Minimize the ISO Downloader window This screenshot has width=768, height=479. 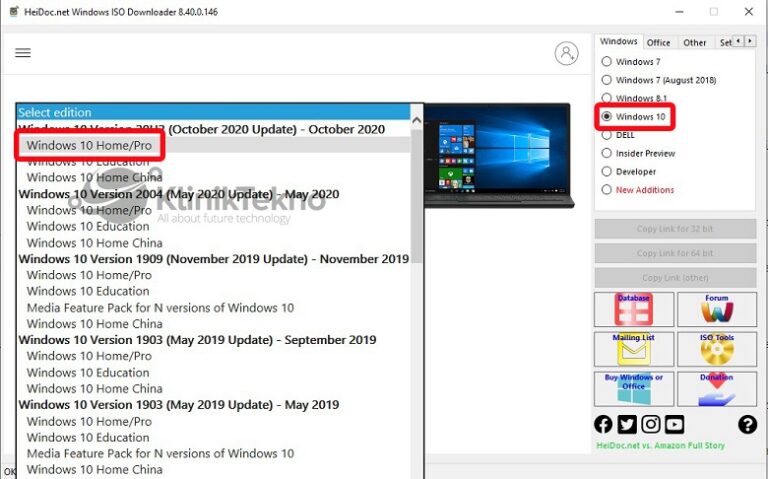pos(679,12)
